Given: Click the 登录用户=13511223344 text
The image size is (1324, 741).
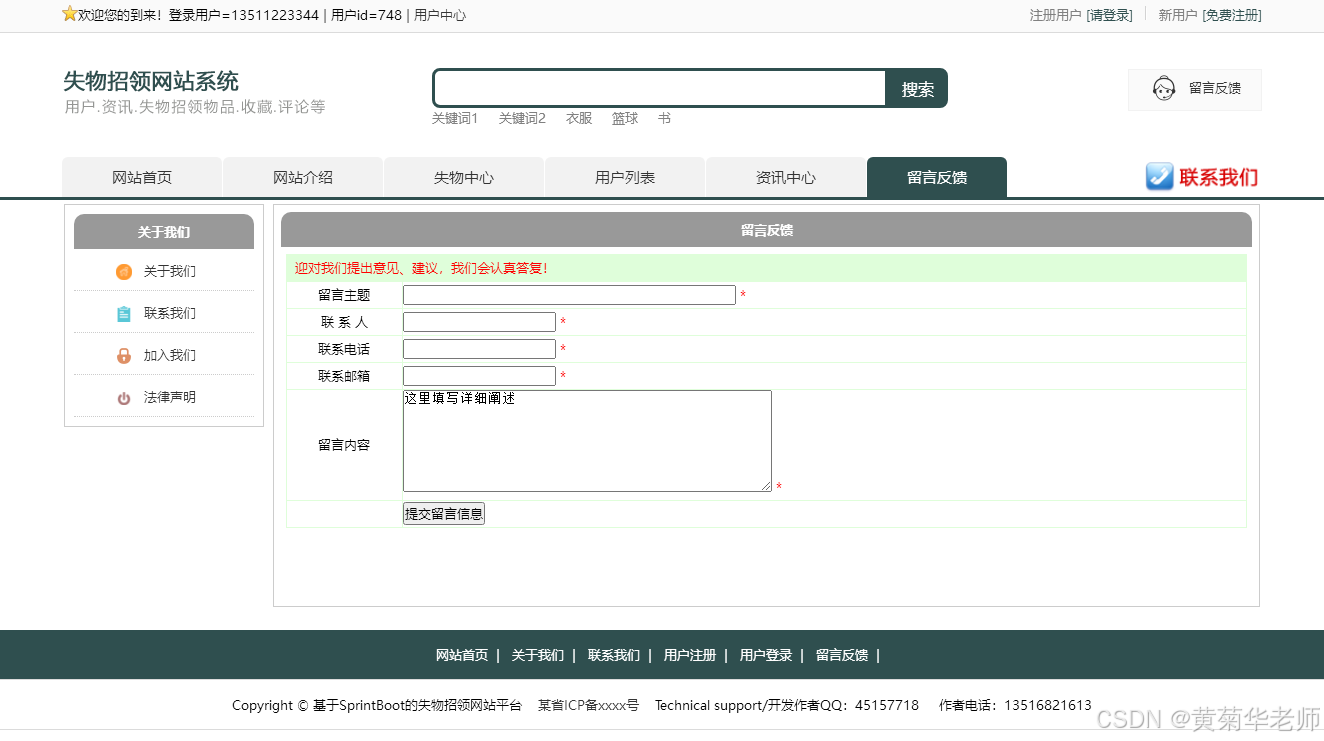Looking at the screenshot, I should (x=244, y=15).
